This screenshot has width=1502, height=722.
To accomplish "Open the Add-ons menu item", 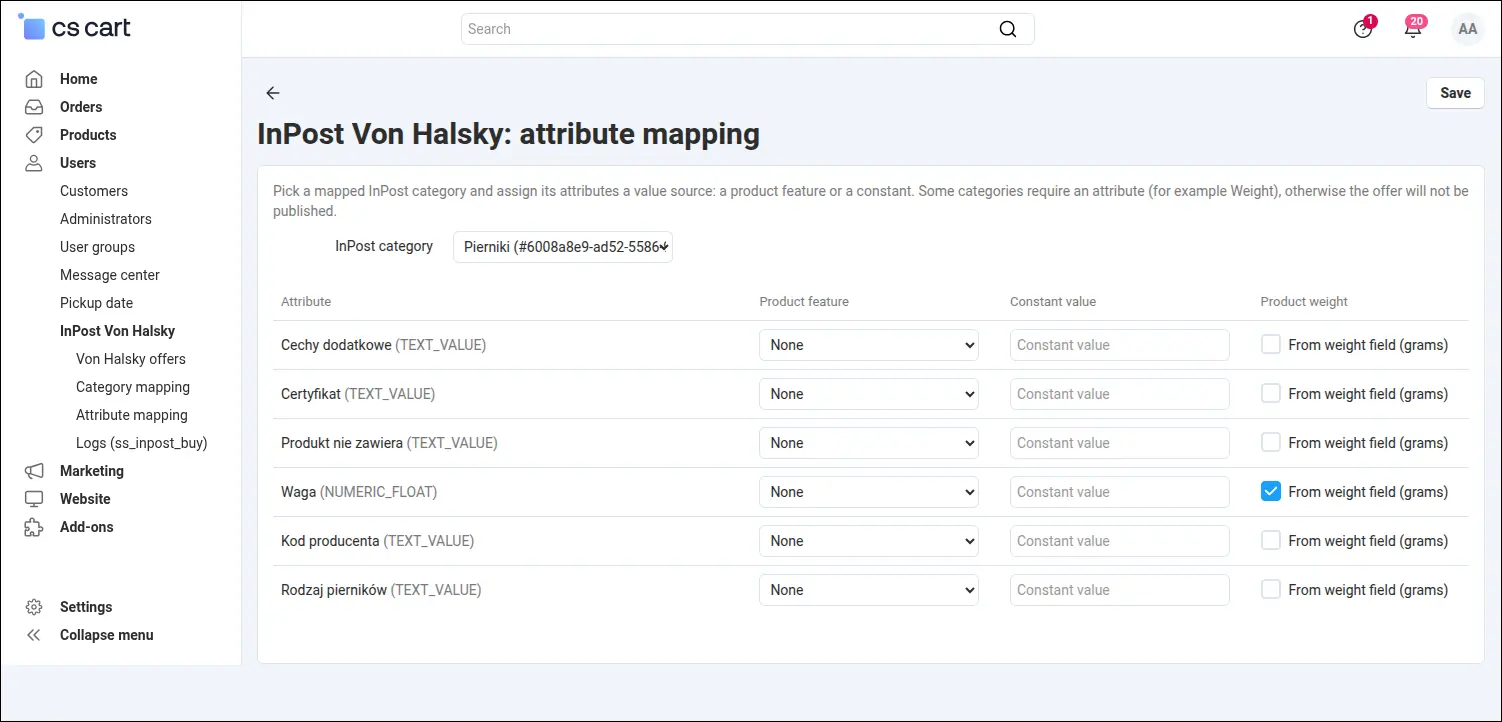I will [x=87, y=527].
